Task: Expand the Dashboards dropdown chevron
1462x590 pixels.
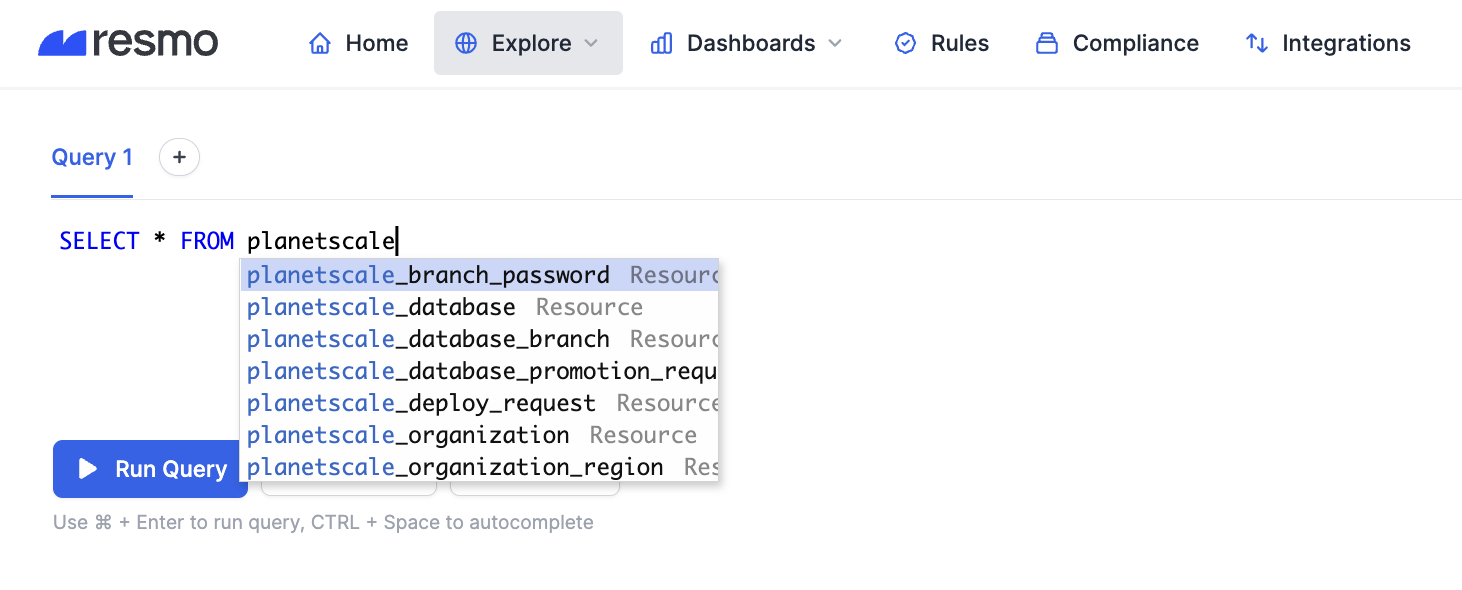Action: coord(836,44)
